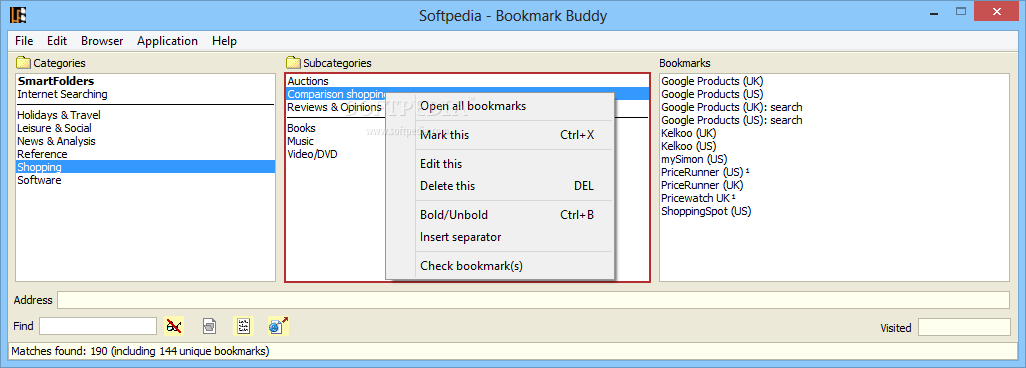
Task: Select Reference category
Action: [42, 155]
